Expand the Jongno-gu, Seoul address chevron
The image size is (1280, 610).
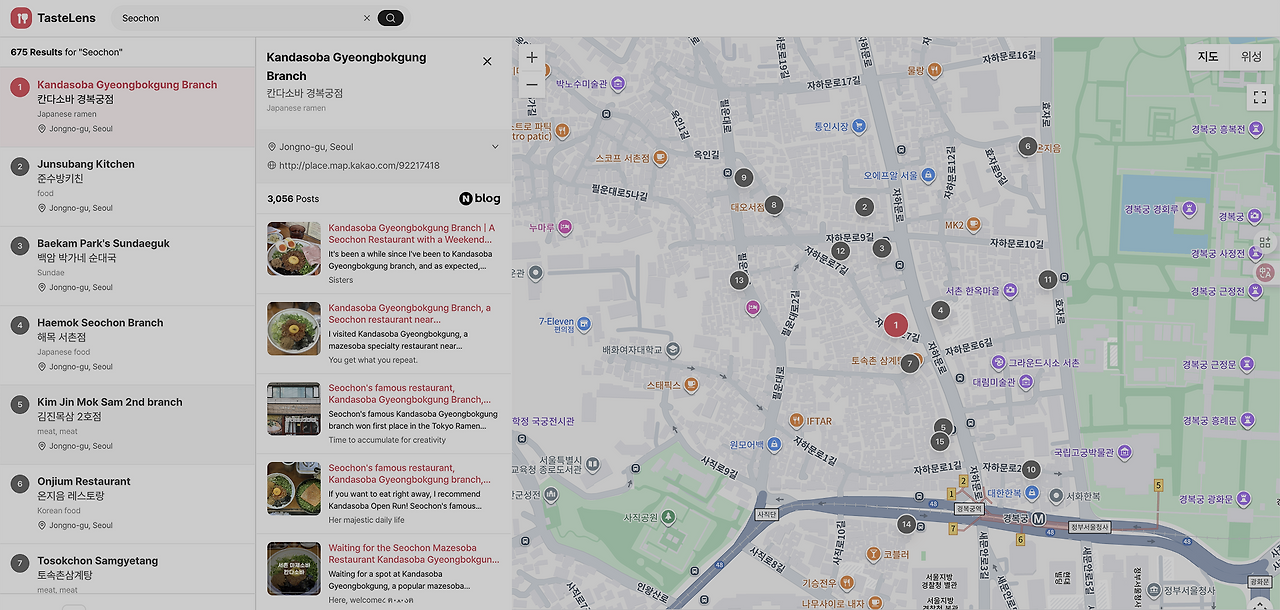495,147
